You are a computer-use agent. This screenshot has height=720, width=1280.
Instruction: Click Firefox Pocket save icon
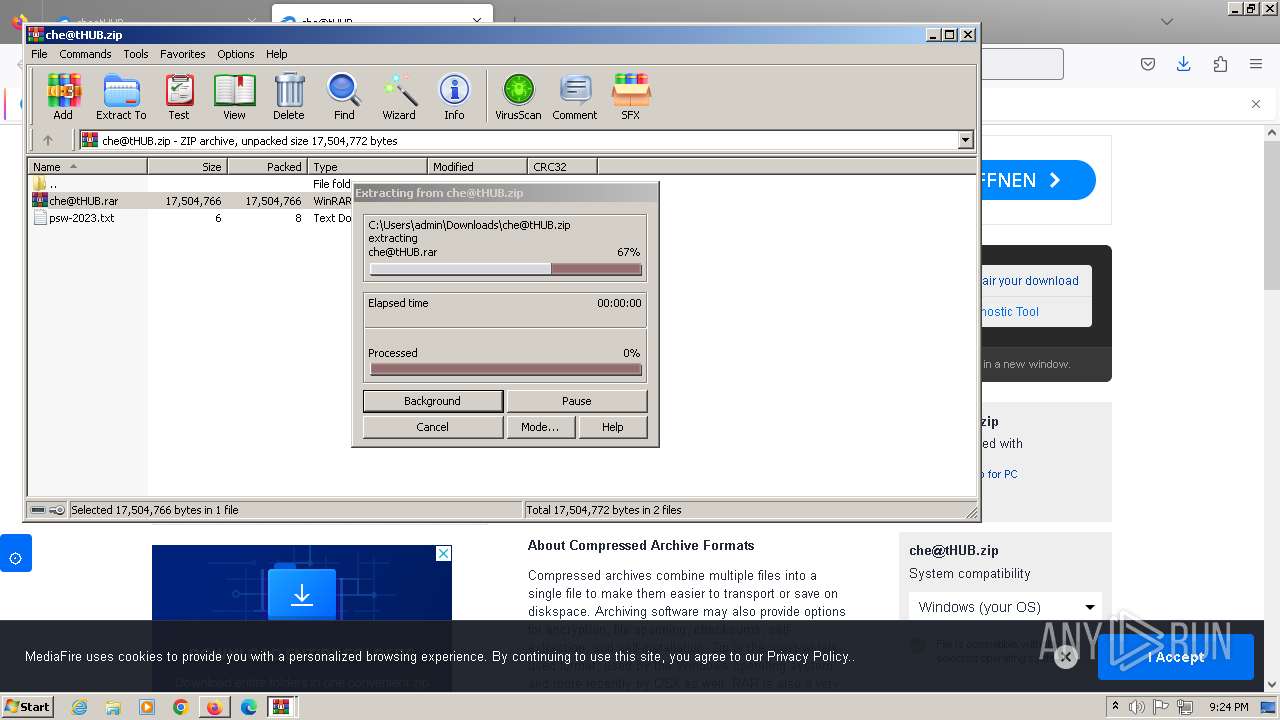(1148, 64)
